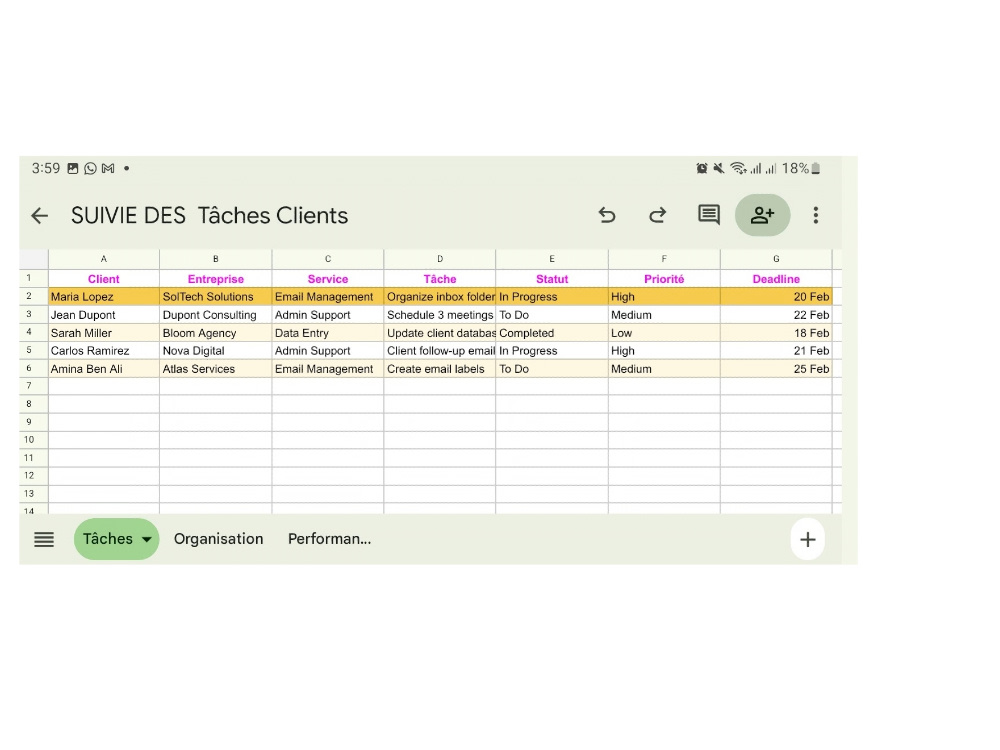Select the 25 Feb deadline cell
Screen dimensions: 1000x750
click(776, 369)
